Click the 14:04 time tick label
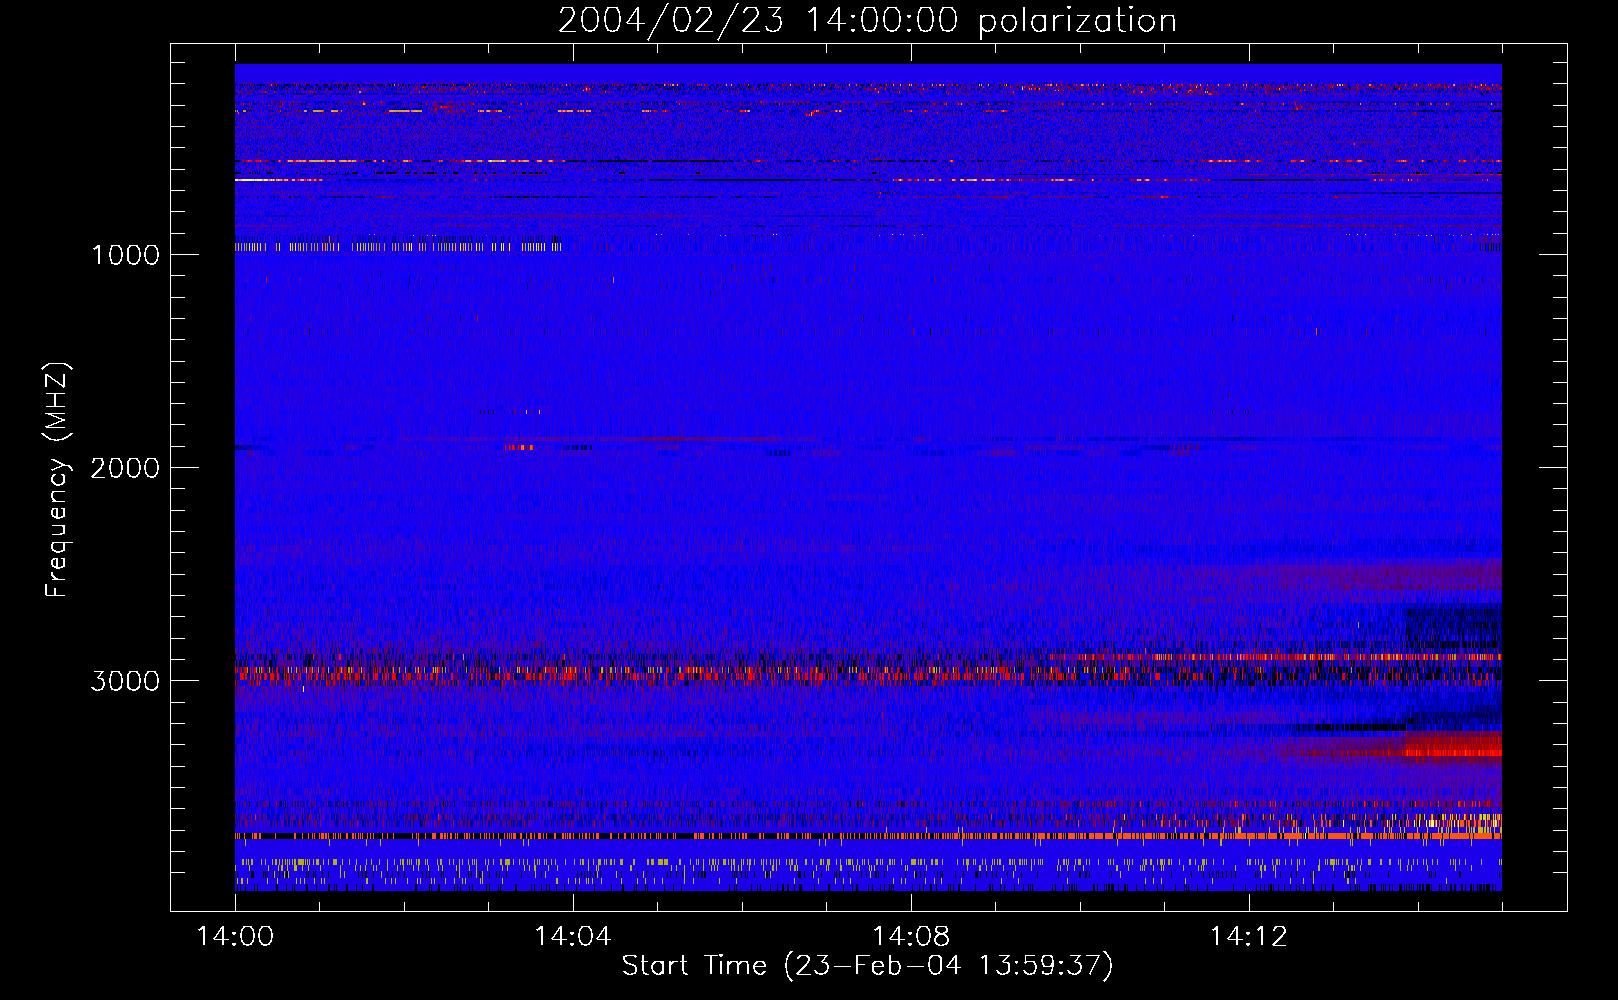1618x1000 pixels. (x=573, y=937)
